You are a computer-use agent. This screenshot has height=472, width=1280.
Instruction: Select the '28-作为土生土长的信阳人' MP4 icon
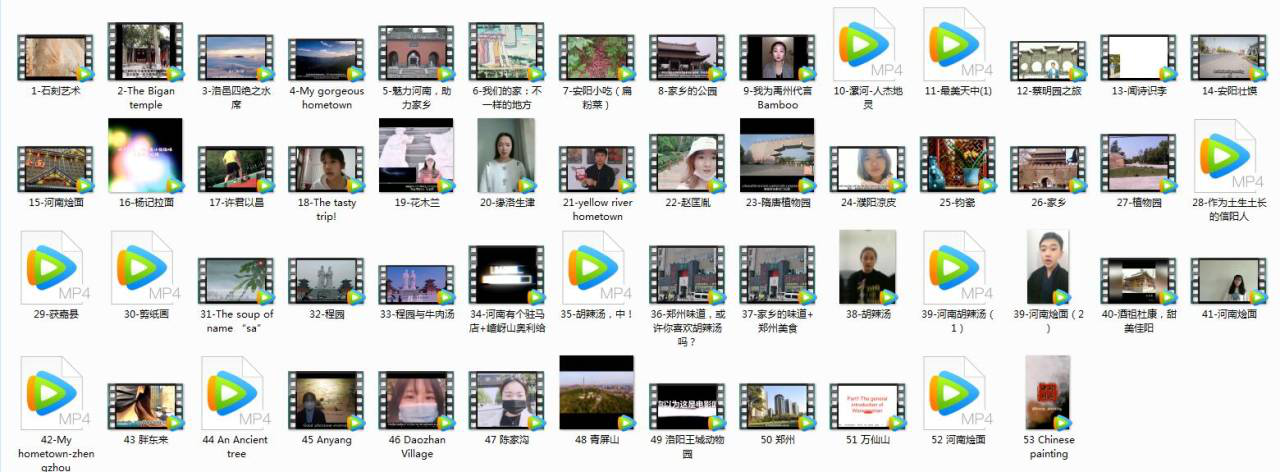coord(1228,157)
